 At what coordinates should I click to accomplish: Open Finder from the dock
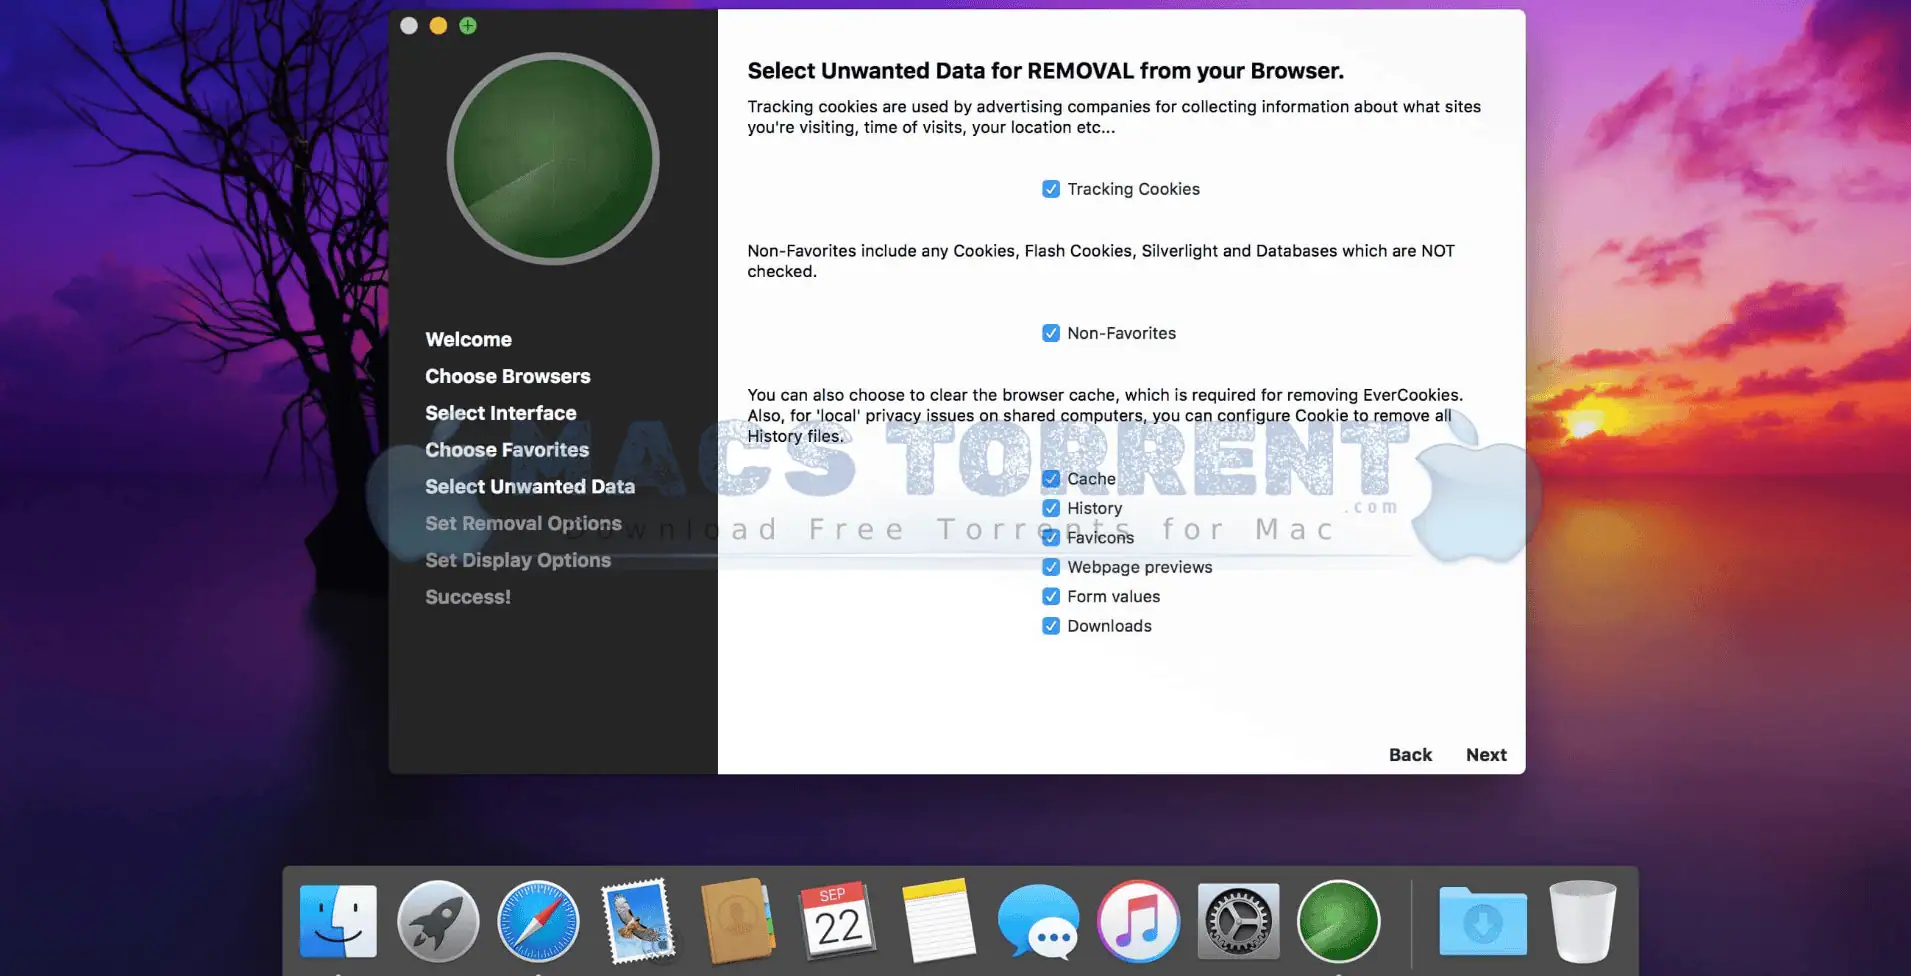click(x=338, y=921)
